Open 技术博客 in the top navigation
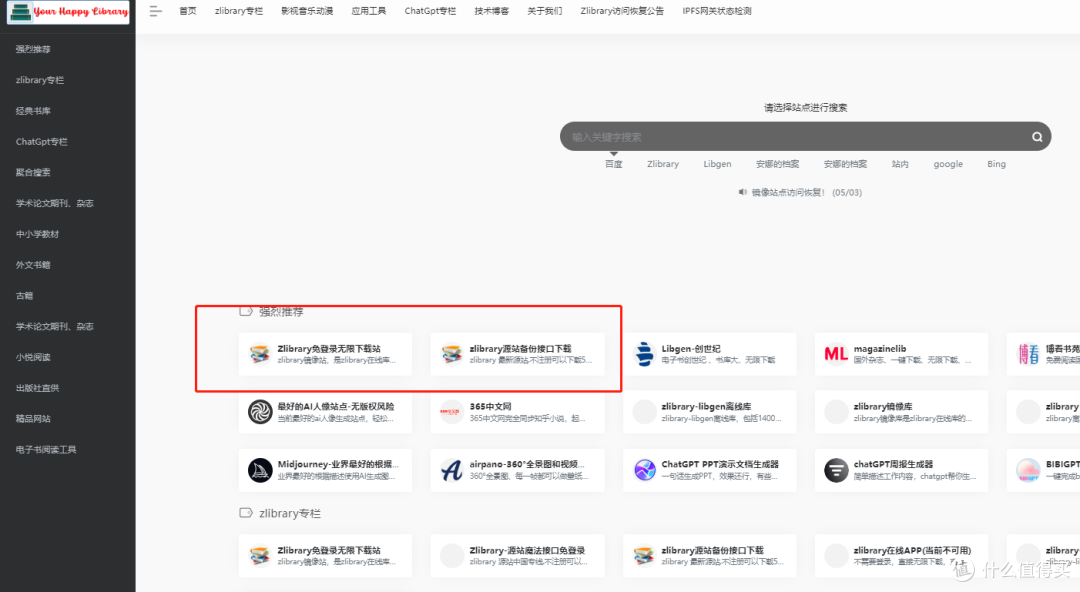 [x=492, y=11]
